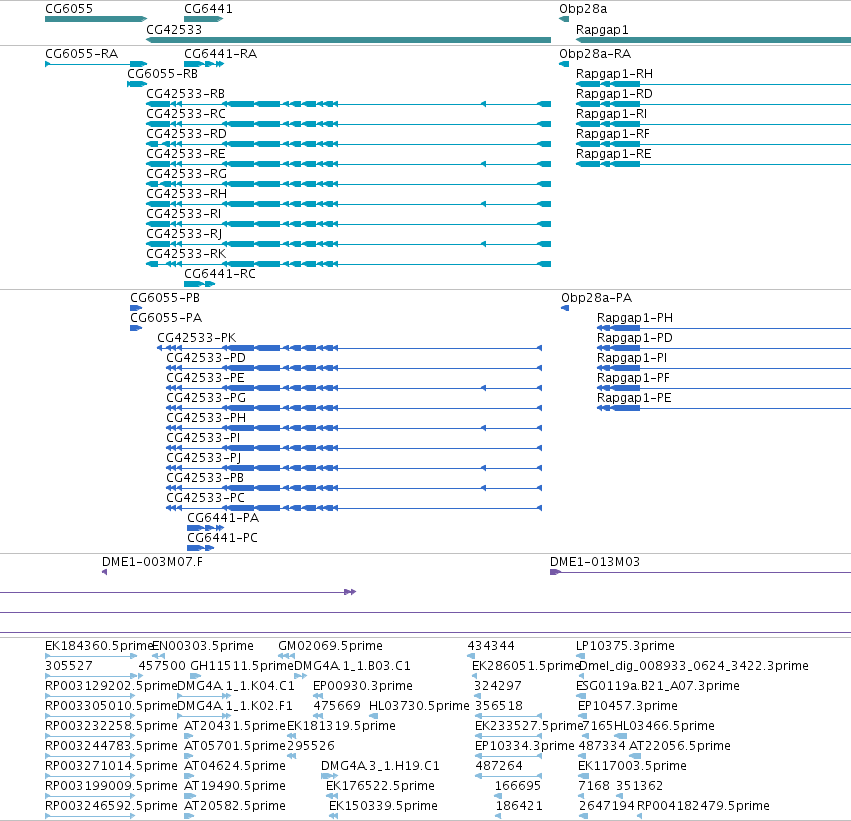This screenshot has width=851, height=821.
Task: Click transcript Obp28a-RA label
Action: 595,54
